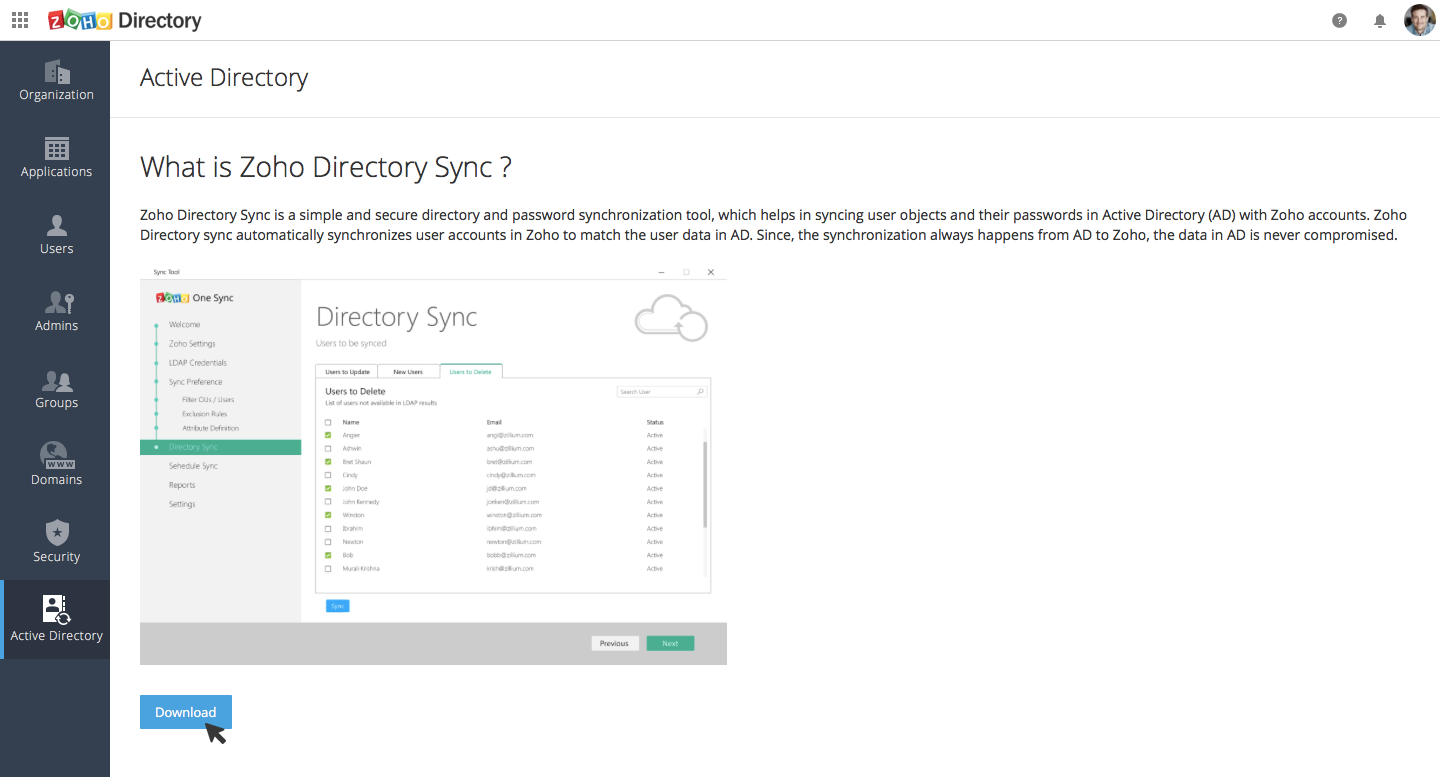Check the Ibrahim checkbox in Sync Tool image

tap(328, 528)
